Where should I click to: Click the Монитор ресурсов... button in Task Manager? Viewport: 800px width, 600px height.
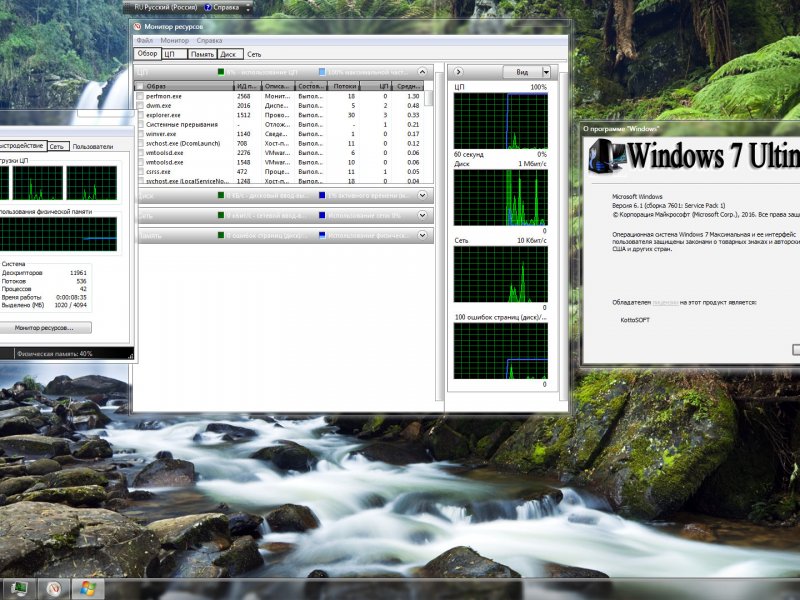(x=44, y=328)
